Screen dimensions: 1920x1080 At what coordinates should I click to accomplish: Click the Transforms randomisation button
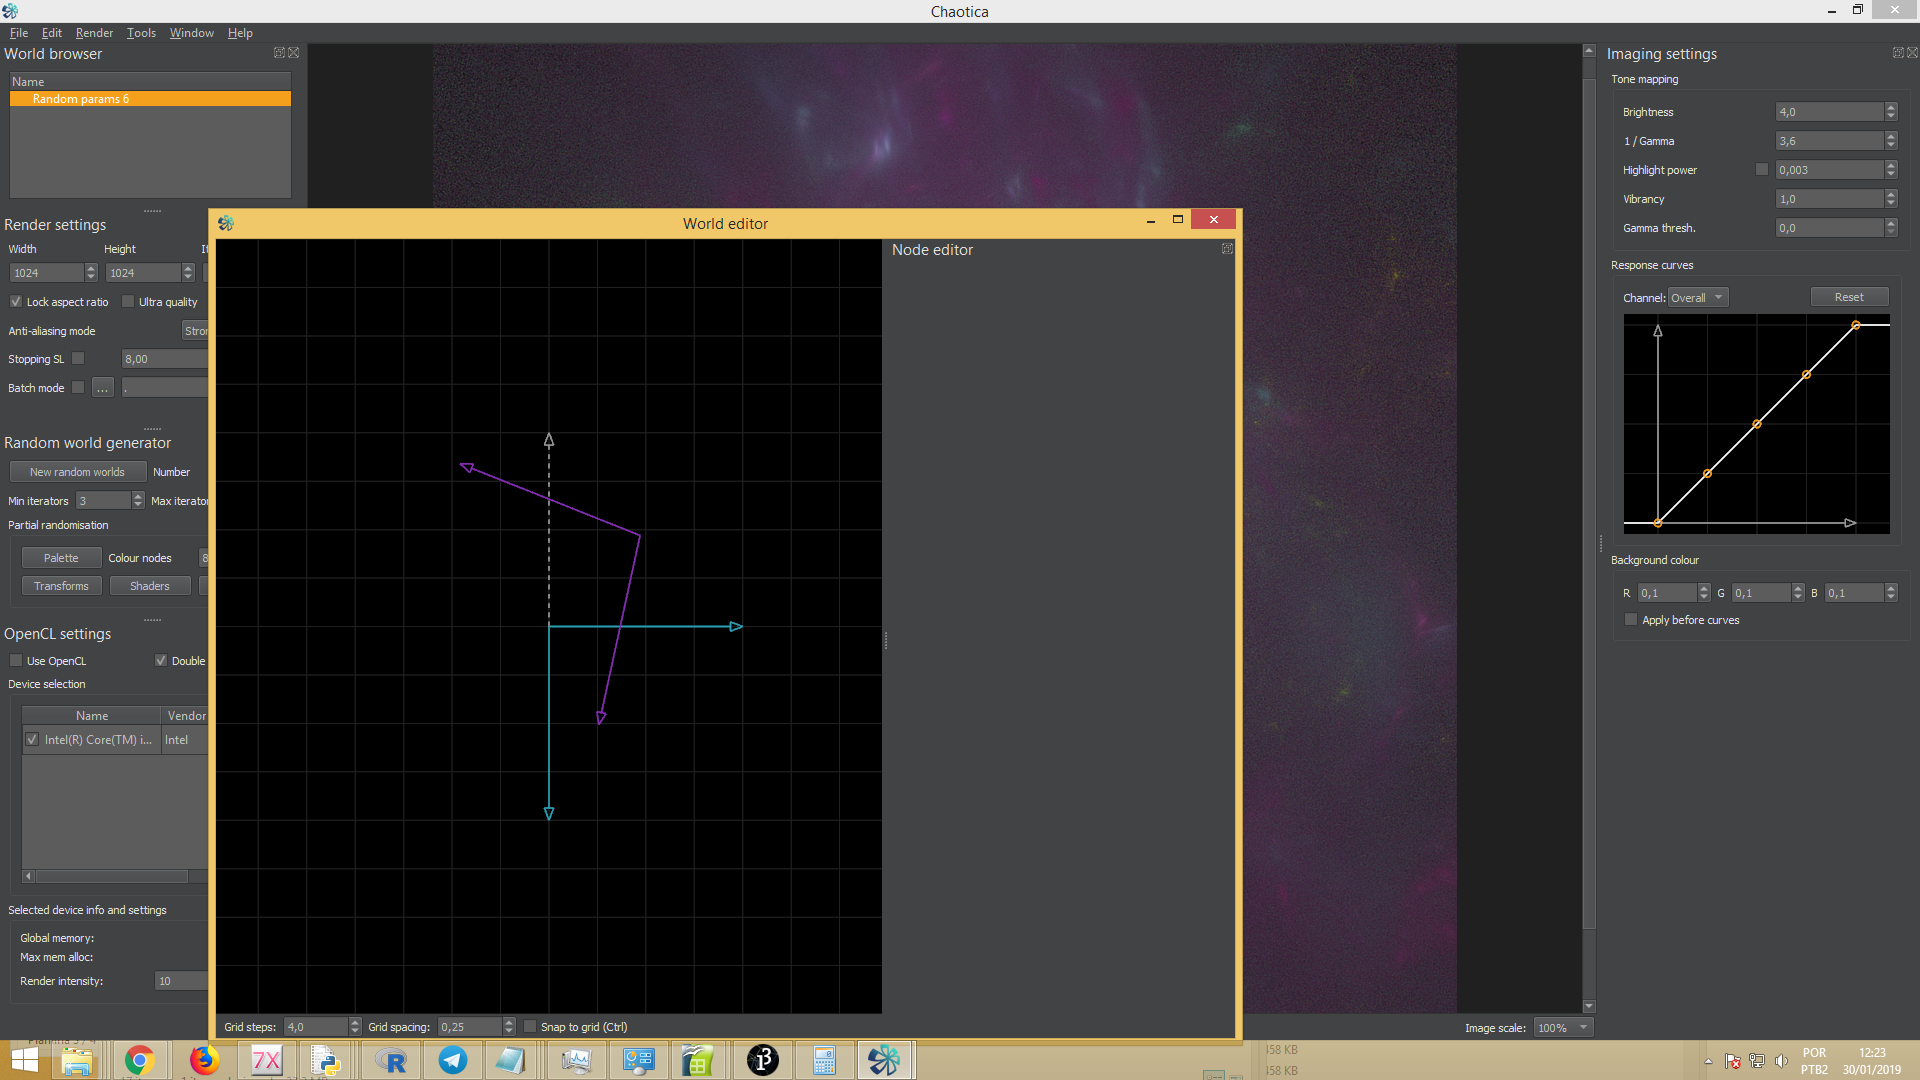click(x=61, y=585)
